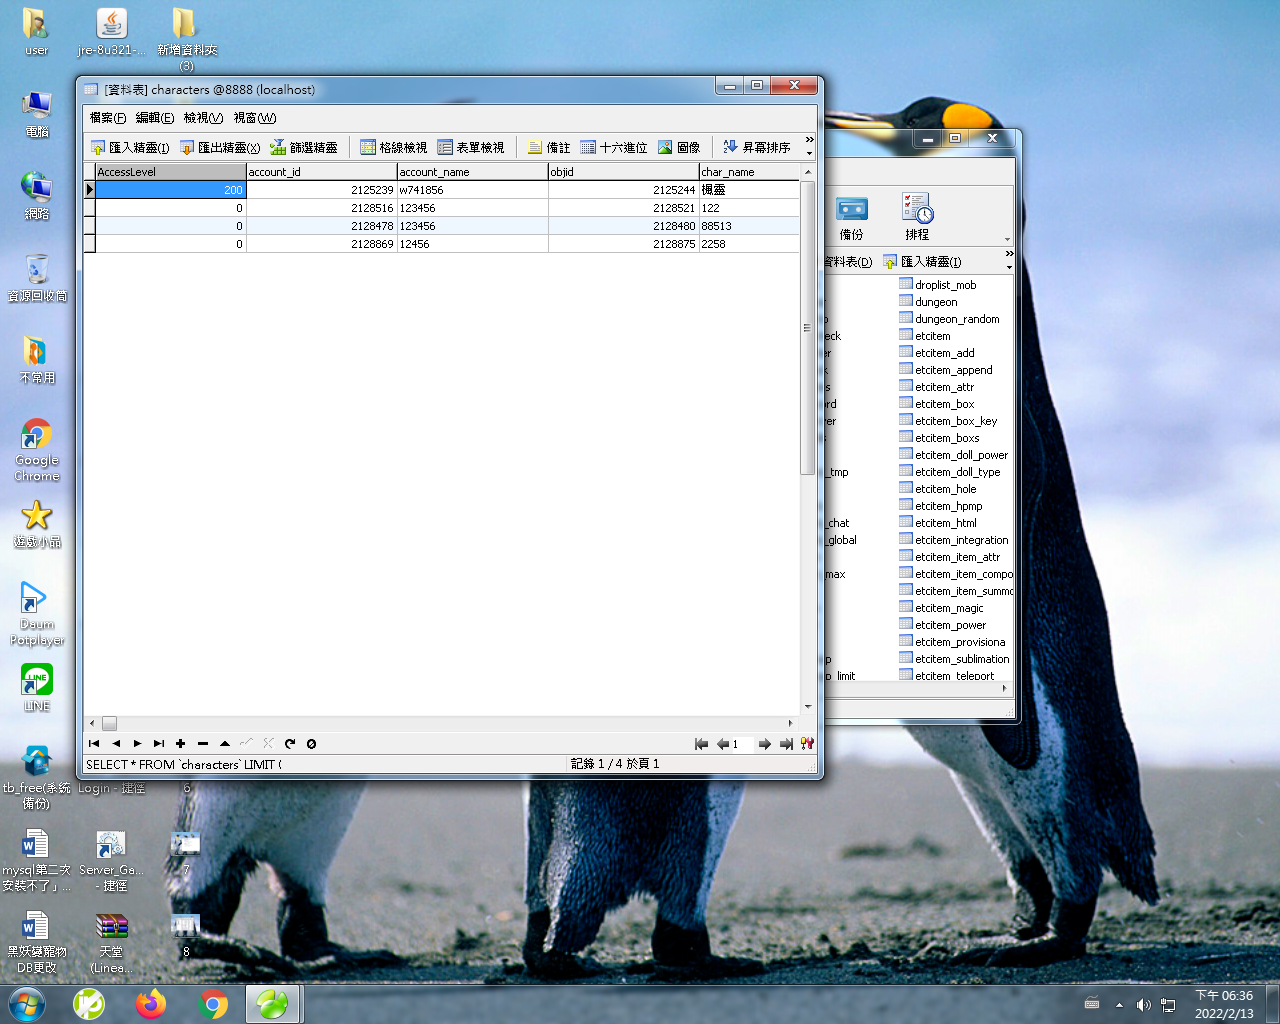Open the Export Wizard (匯出精靈)
This screenshot has height=1024, width=1280.
coord(220,147)
